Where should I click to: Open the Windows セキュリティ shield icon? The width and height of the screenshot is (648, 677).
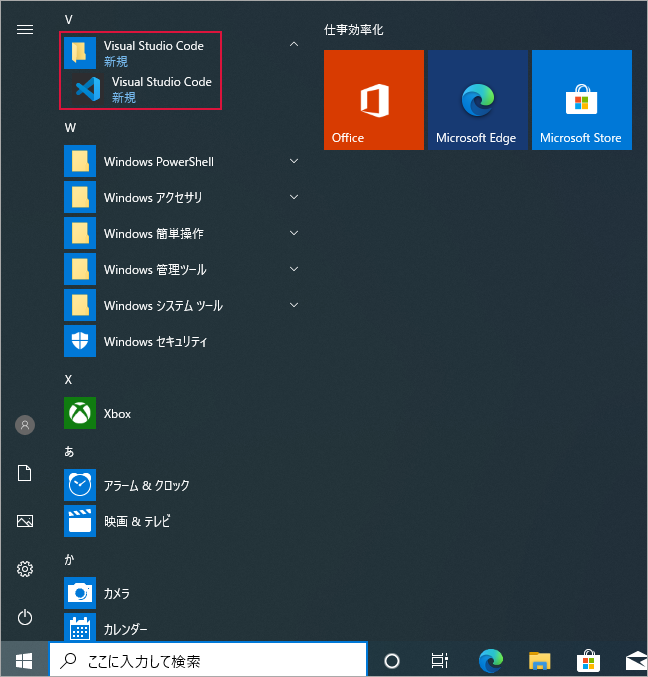[x=80, y=341]
